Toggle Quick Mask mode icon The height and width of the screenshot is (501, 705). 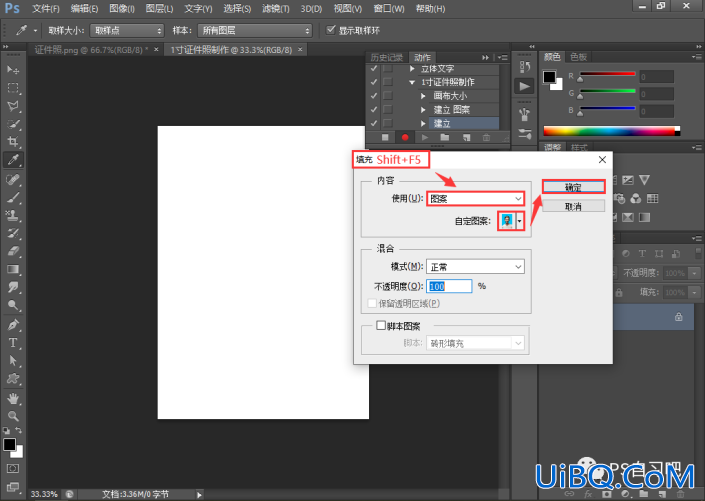point(13,469)
